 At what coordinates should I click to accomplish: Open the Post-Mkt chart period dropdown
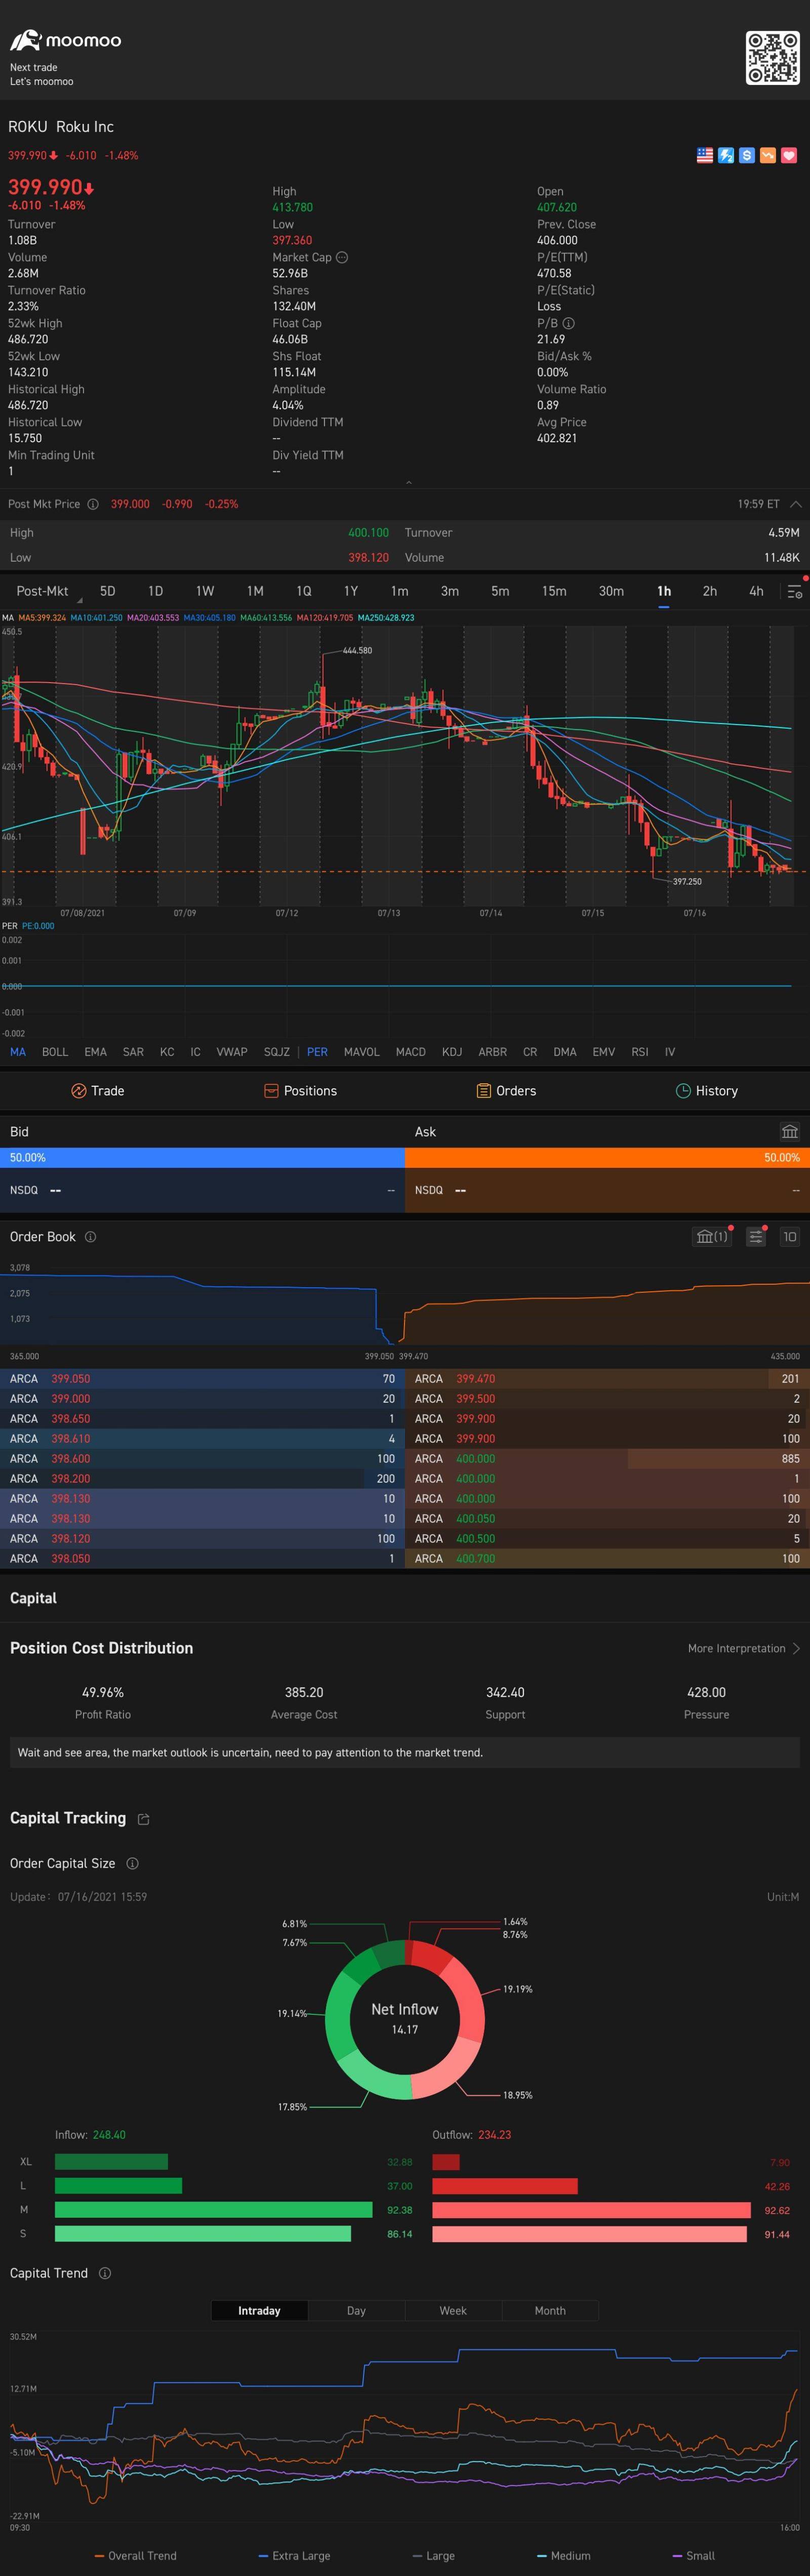47,591
